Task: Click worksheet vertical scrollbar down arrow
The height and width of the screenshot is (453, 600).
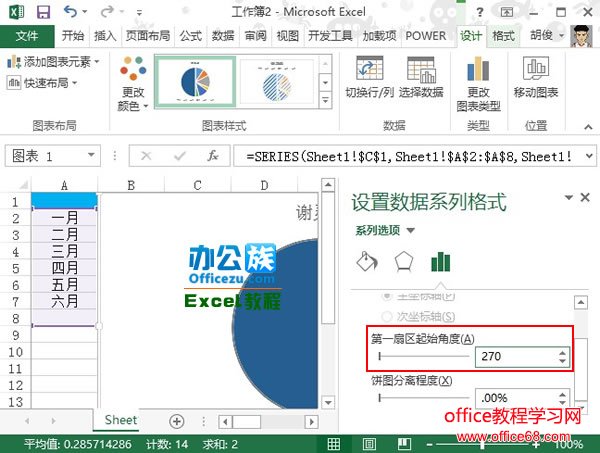Action: pyautogui.click(x=328, y=402)
